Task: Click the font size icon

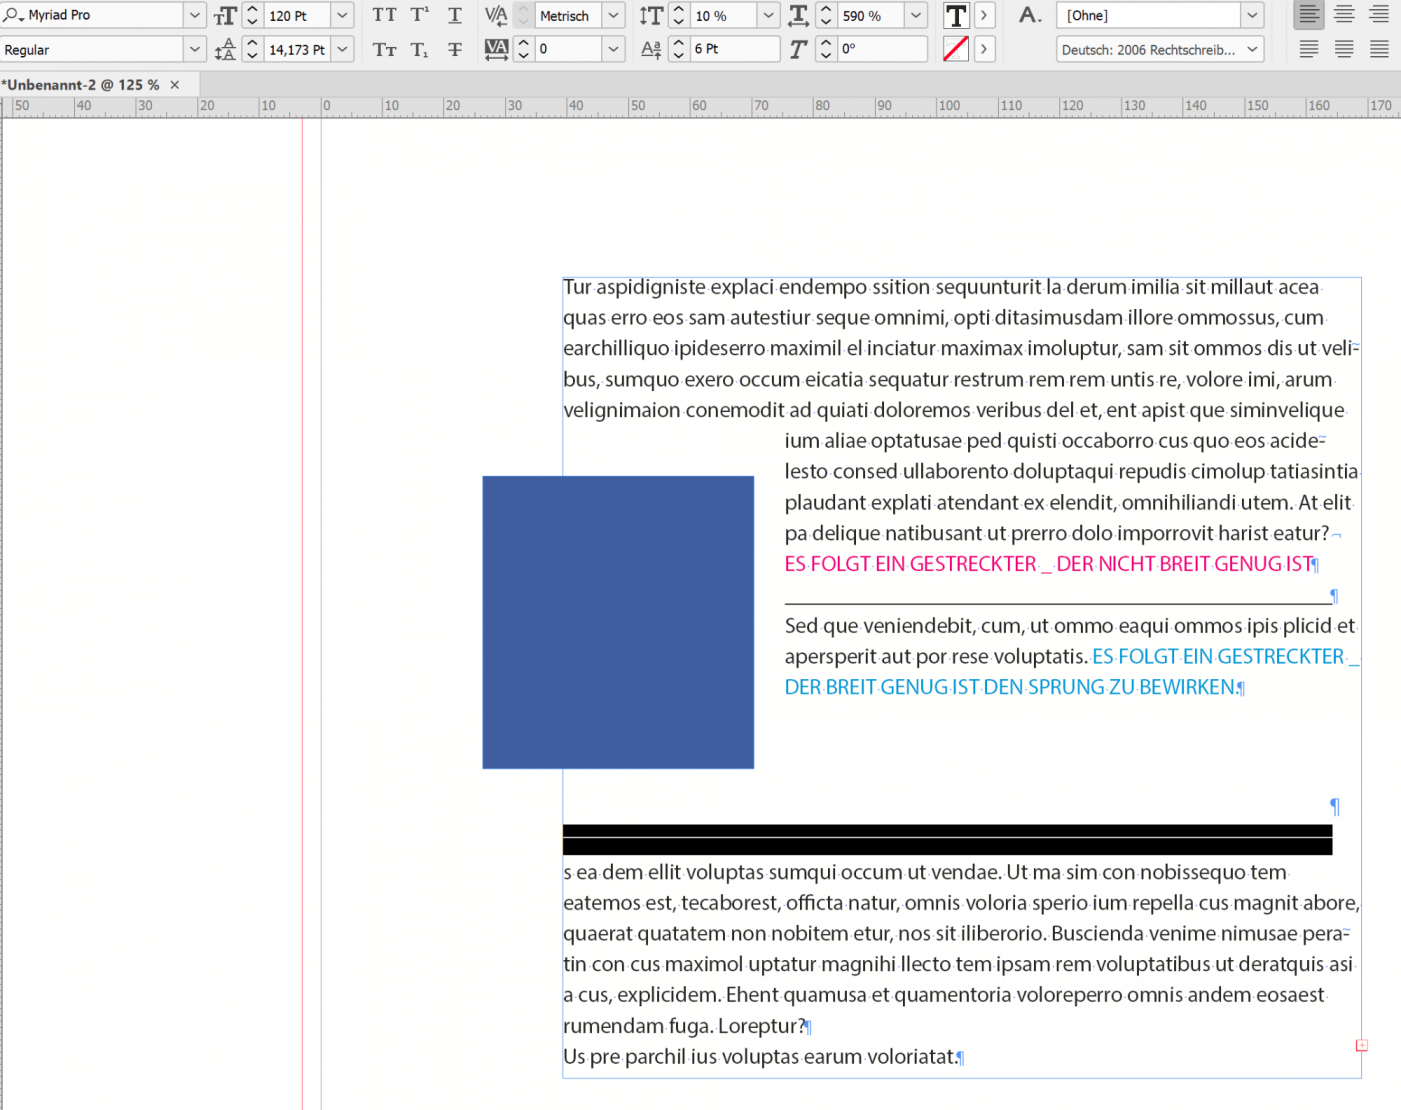Action: click(225, 16)
